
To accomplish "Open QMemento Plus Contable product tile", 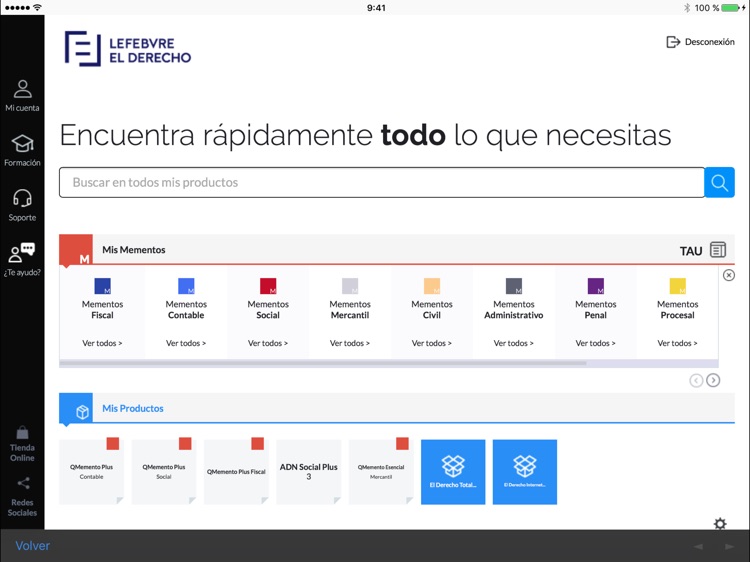I will 91,472.
